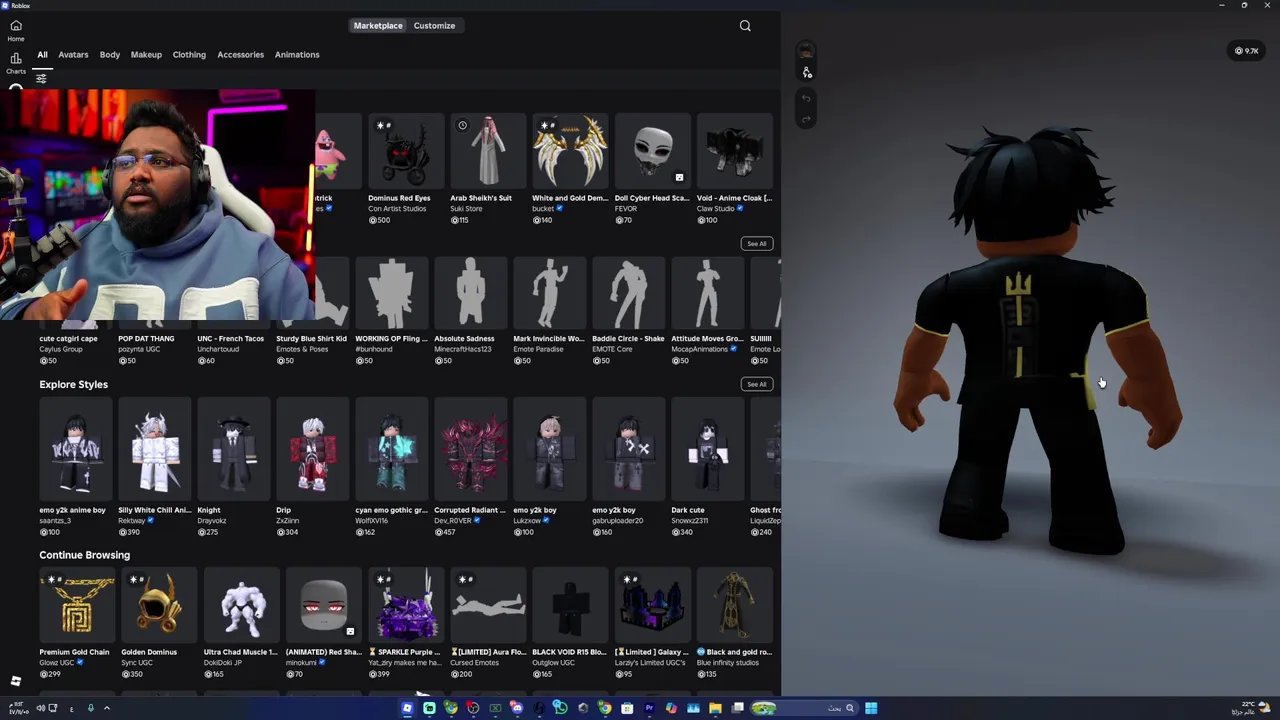Click the Sturdy Blue Shirt Kid title

311,339
